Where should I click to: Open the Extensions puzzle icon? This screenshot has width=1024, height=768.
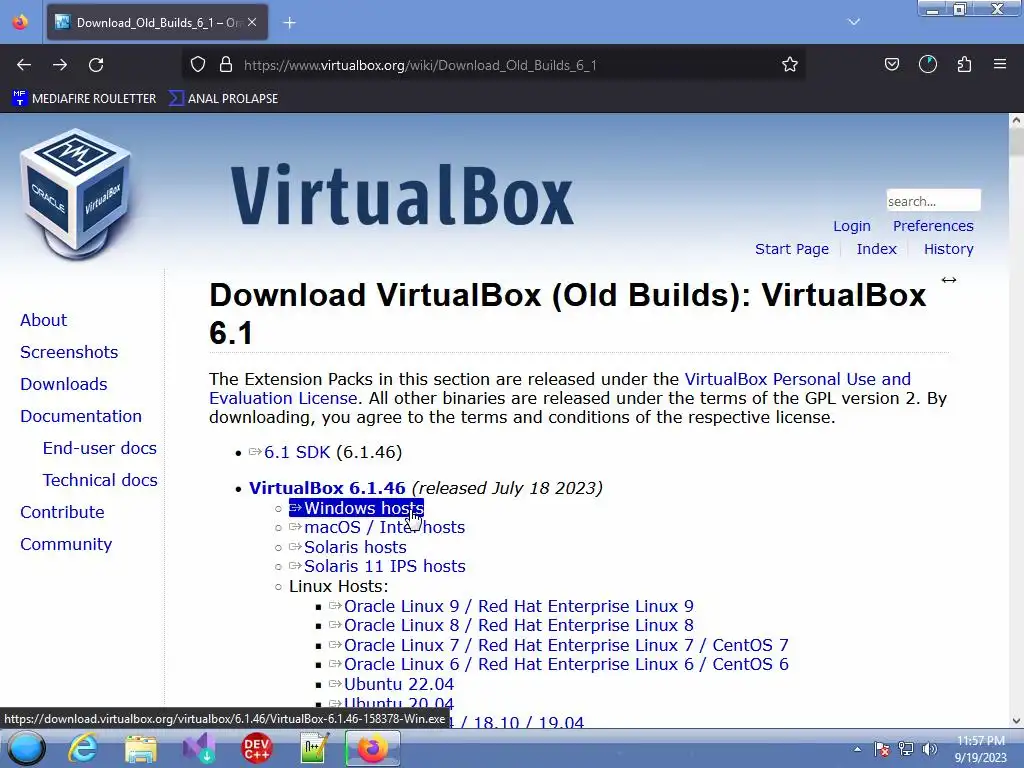pos(965,65)
